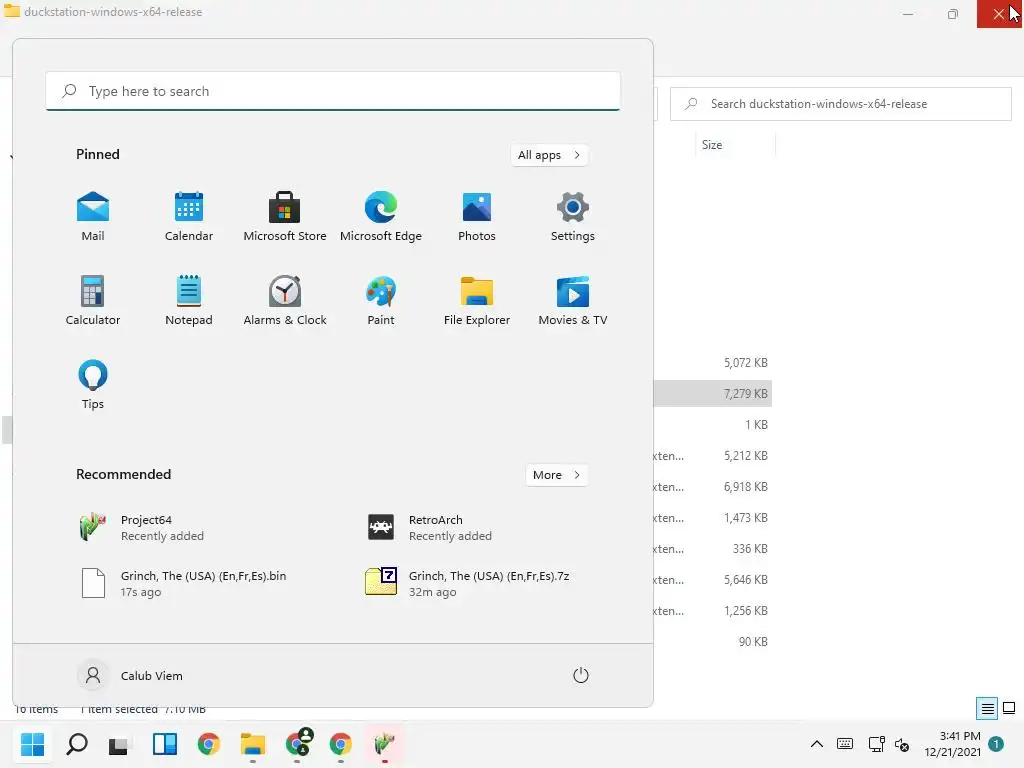Launch Microsoft Edge
The image size is (1024, 768).
pyautogui.click(x=381, y=217)
